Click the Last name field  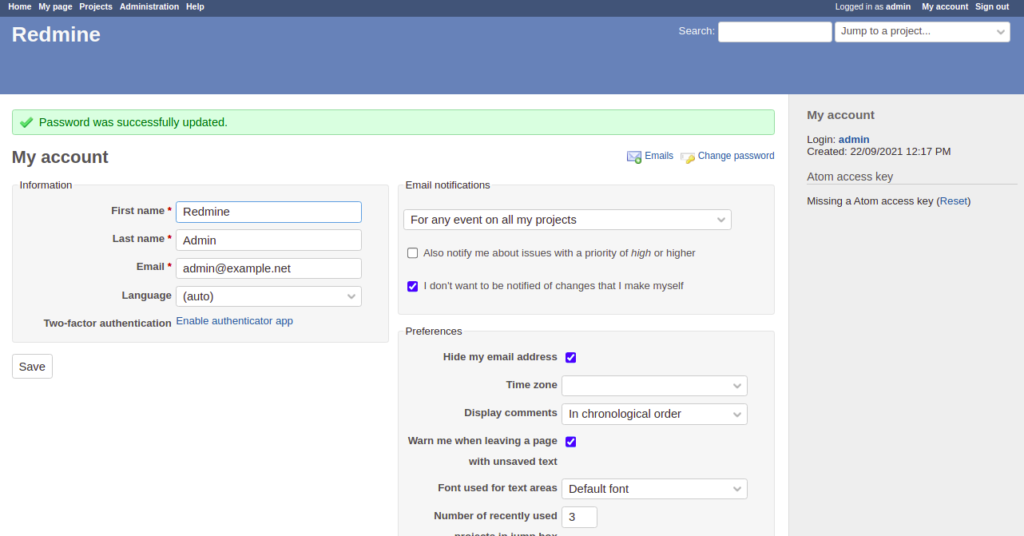pos(268,240)
